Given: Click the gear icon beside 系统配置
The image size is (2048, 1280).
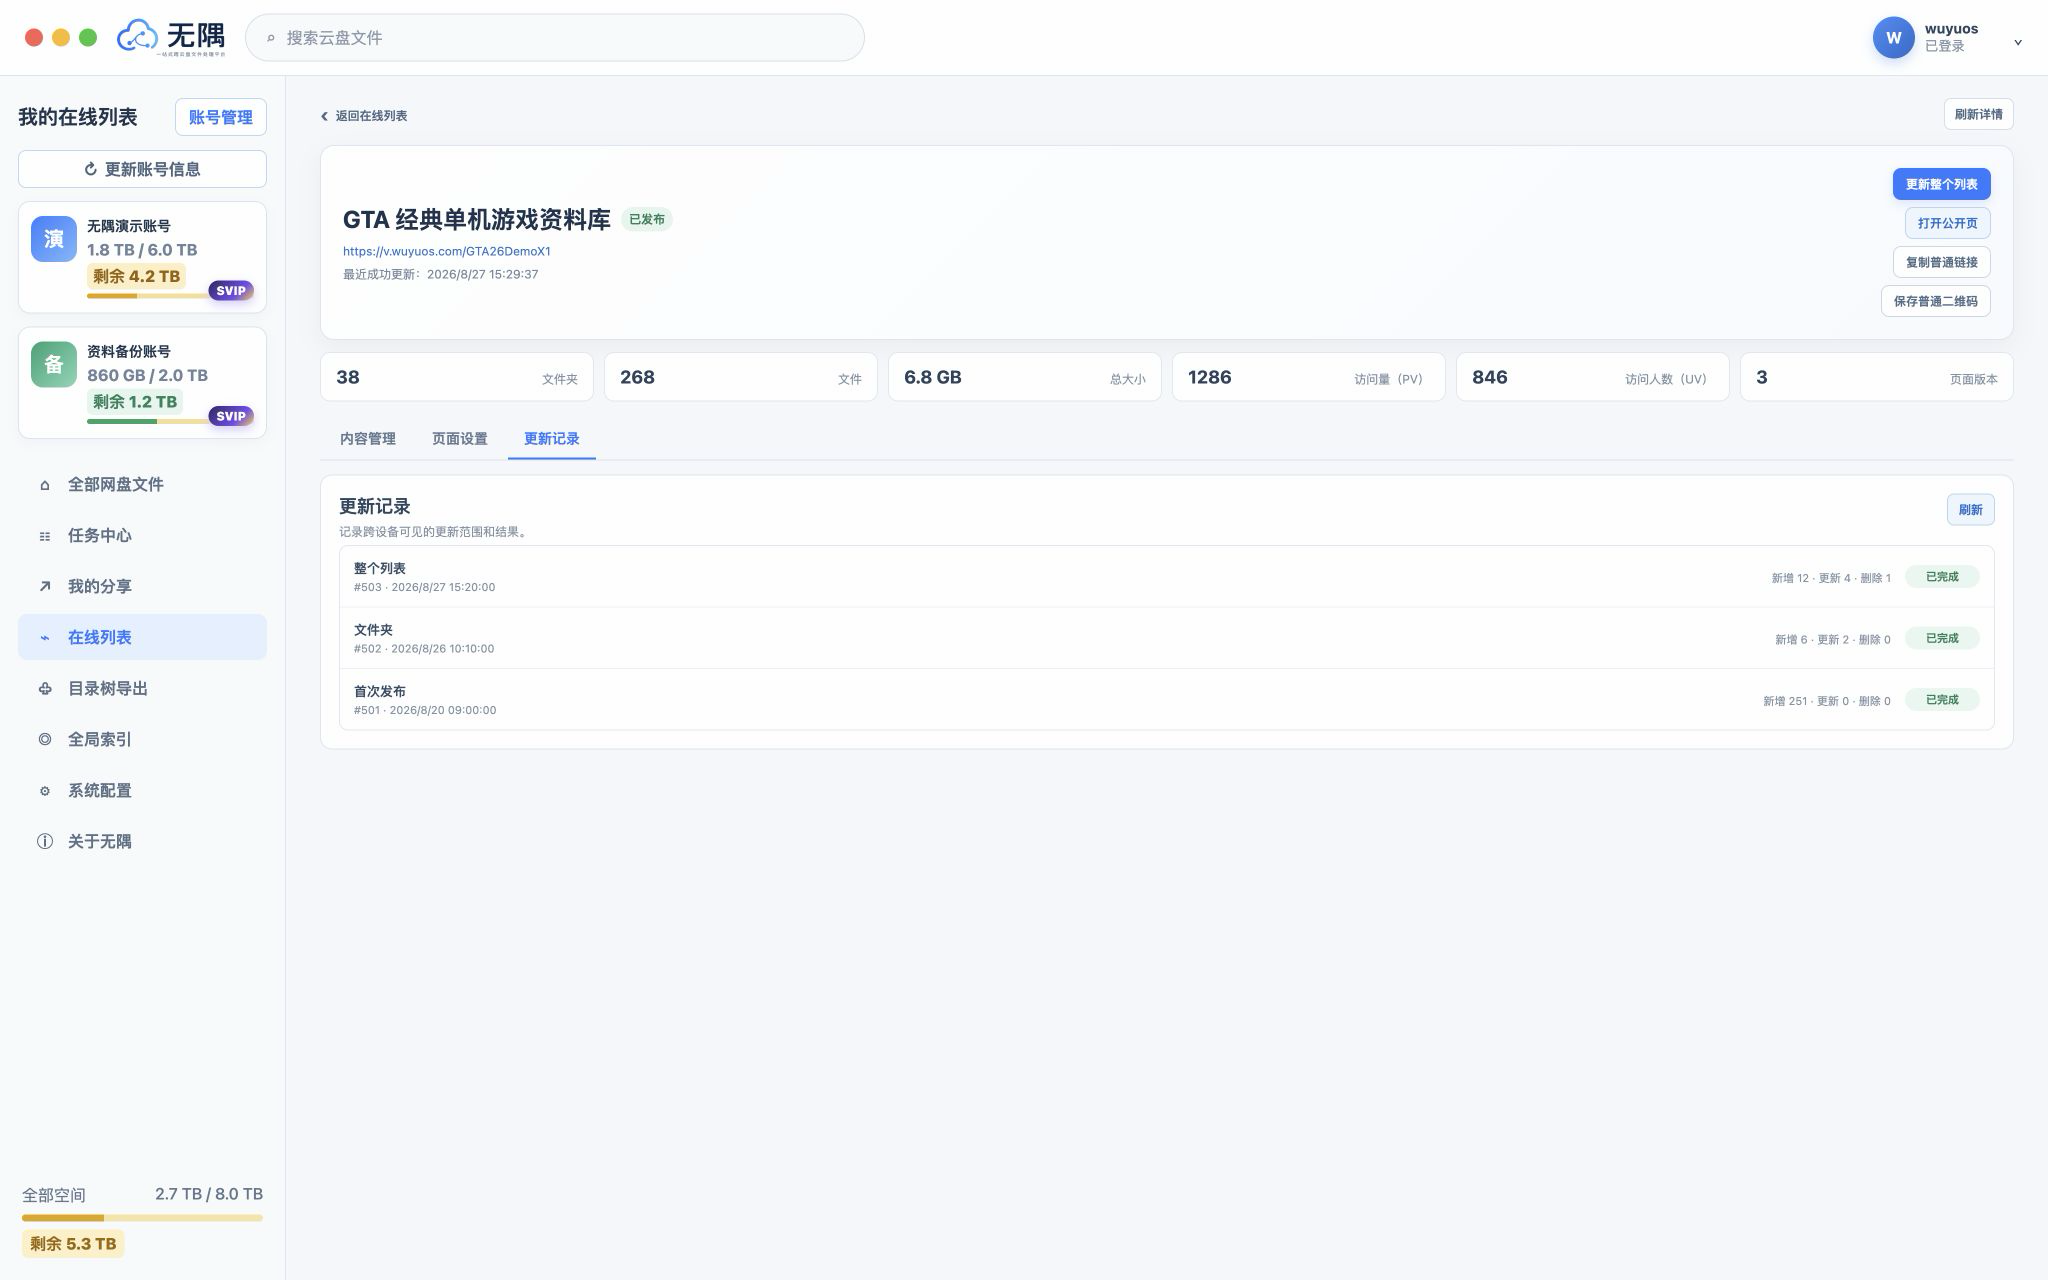Looking at the screenshot, I should 45,791.
